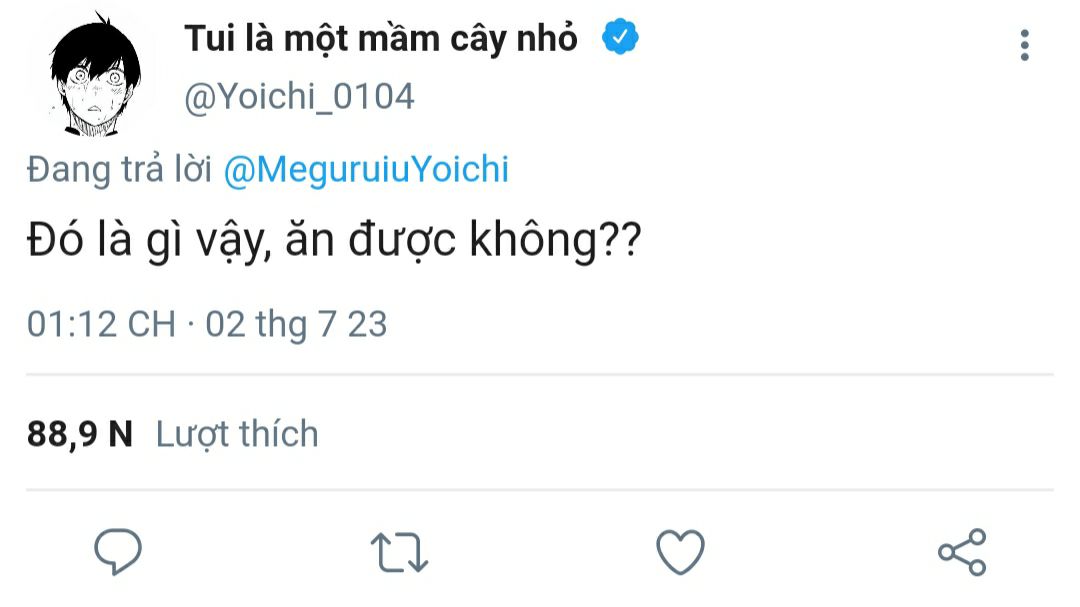Open the three-dot more options menu
This screenshot has height=607, width=1080.
[x=1025, y=45]
